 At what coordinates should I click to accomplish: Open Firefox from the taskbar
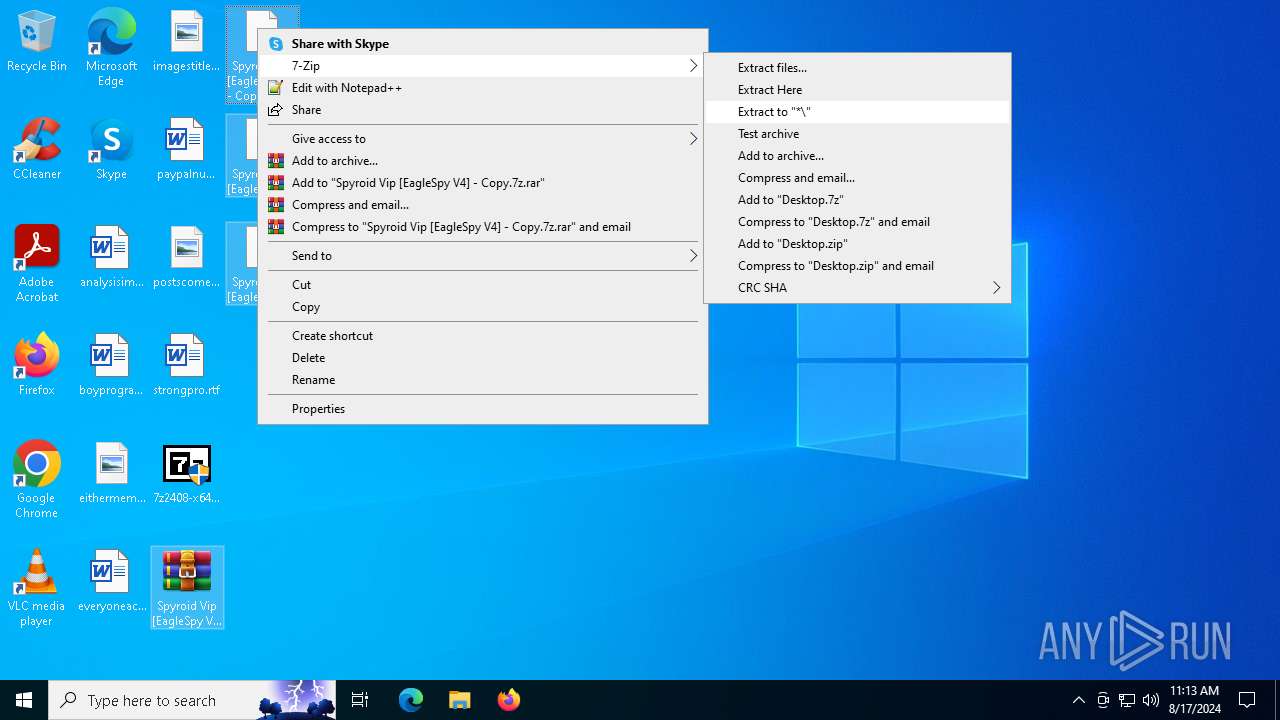(508, 700)
